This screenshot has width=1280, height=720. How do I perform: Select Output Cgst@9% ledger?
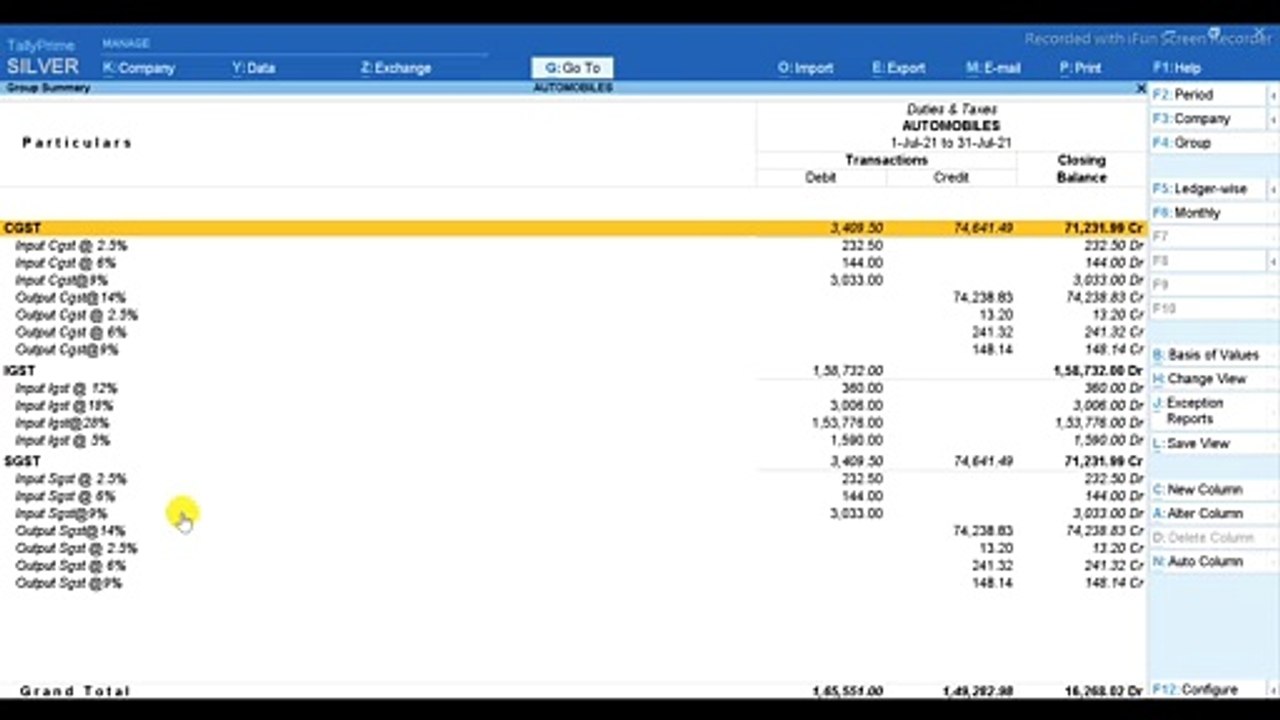coord(67,350)
